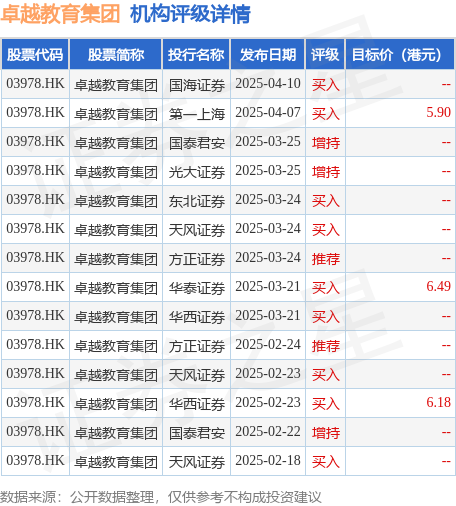Select the 2025-02-18 date in last row
The width and height of the screenshot is (456, 506).
268,461
